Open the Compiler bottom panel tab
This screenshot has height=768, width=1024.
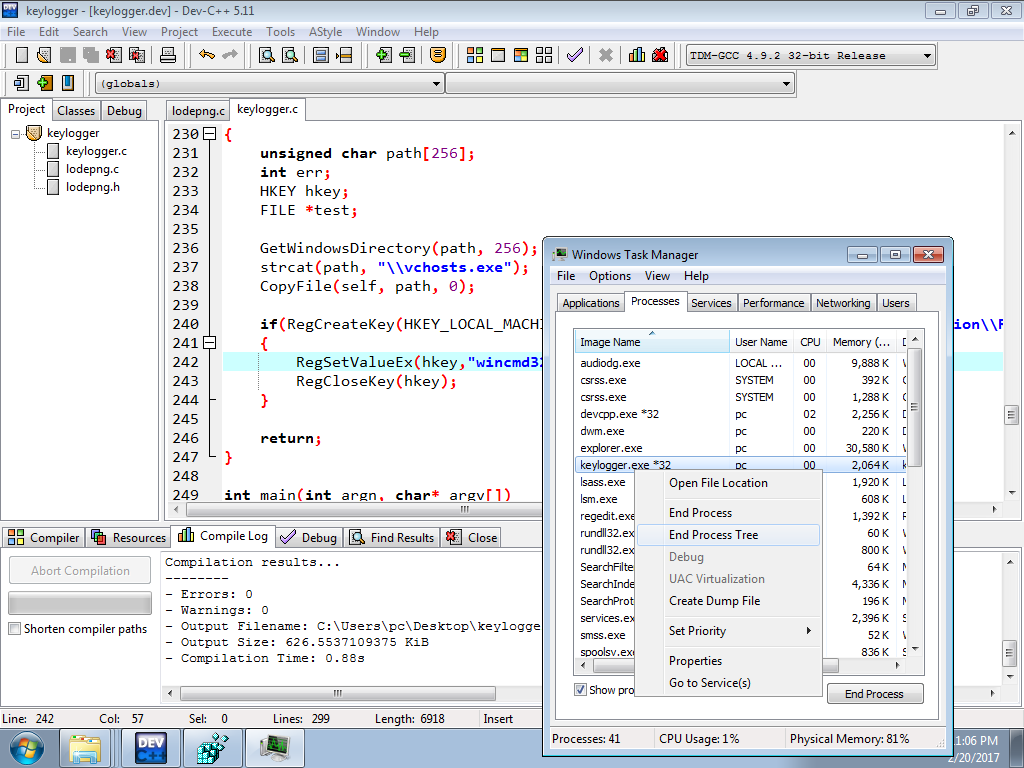click(44, 537)
